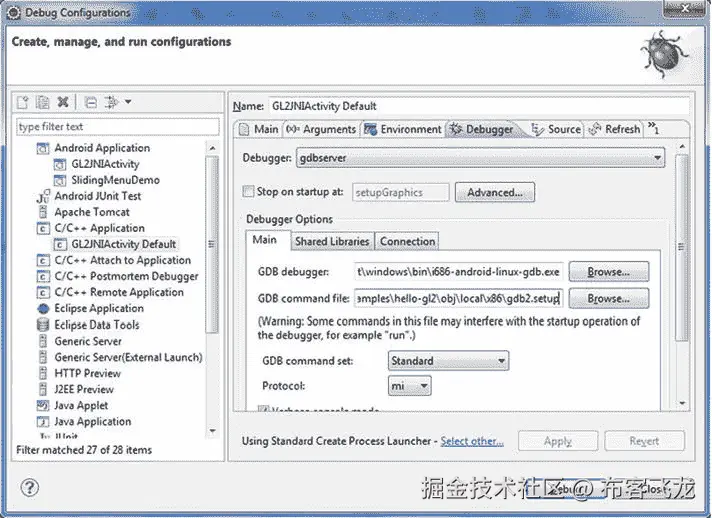Select the Android JUnit Test entry
Screen dimensions: 712x518
click(98, 196)
